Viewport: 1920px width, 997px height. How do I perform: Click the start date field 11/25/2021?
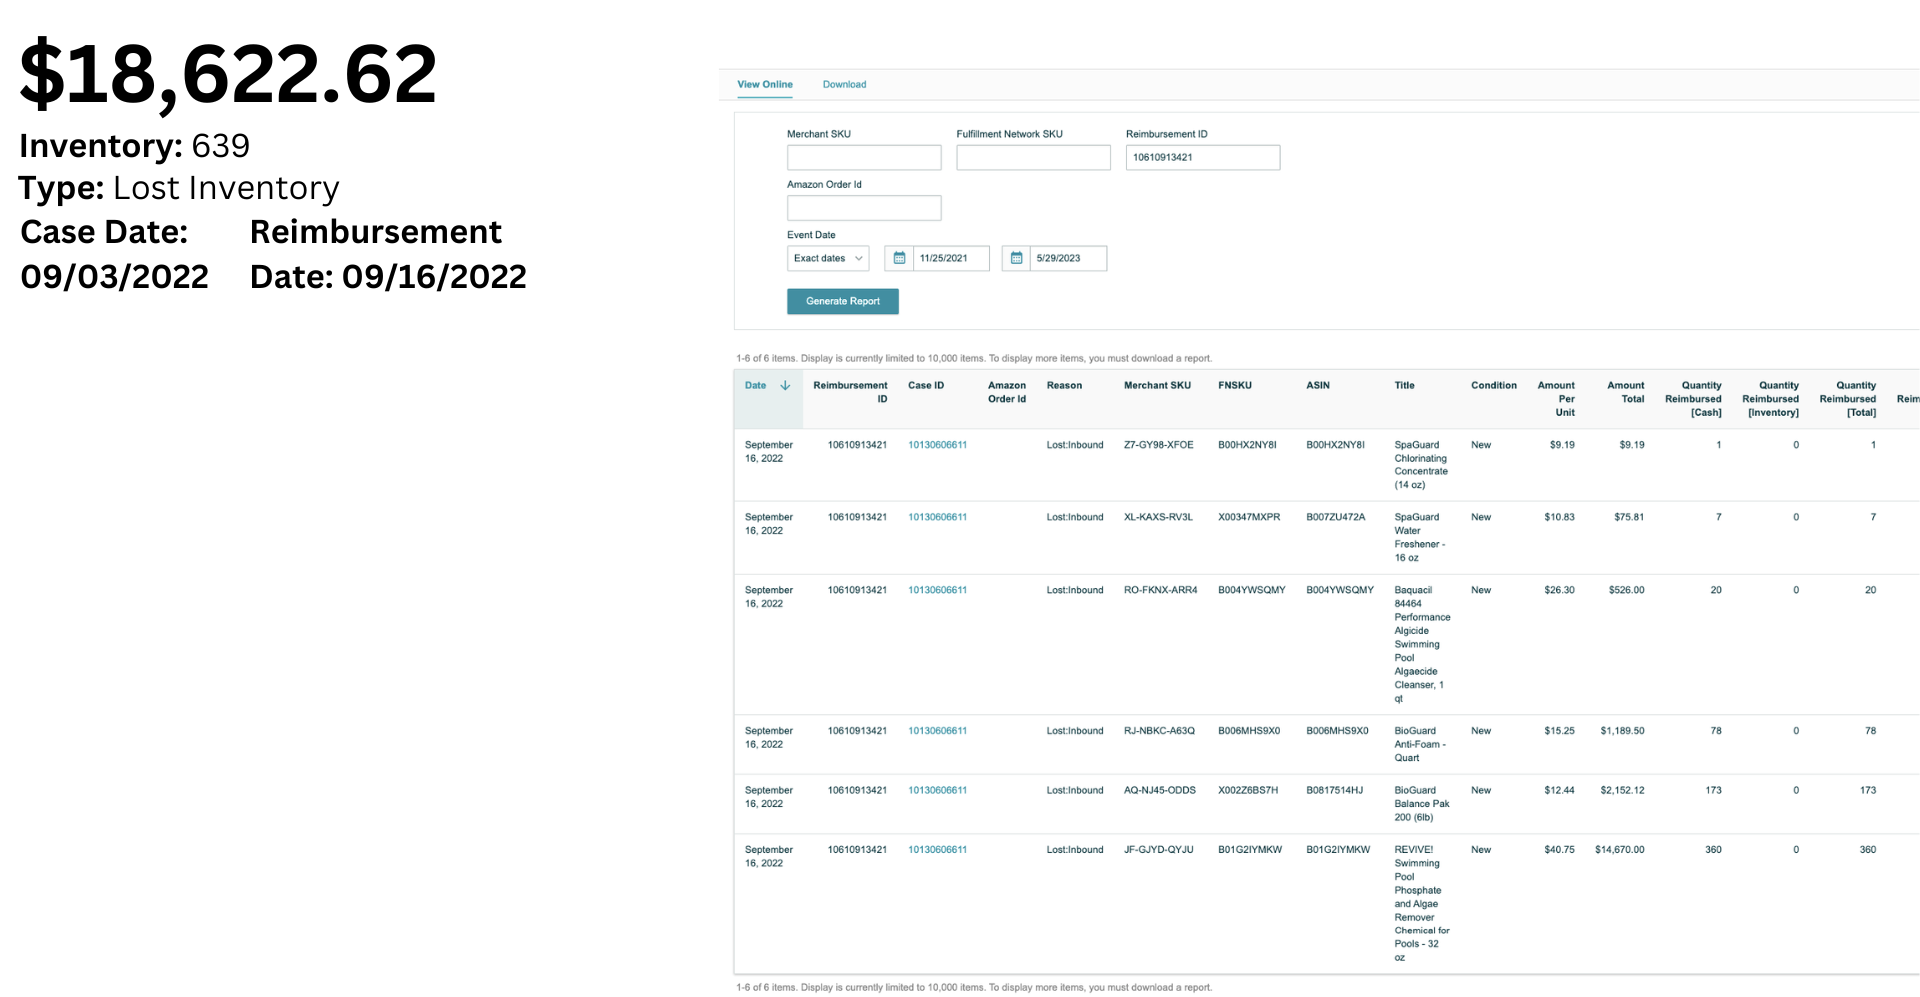(950, 258)
